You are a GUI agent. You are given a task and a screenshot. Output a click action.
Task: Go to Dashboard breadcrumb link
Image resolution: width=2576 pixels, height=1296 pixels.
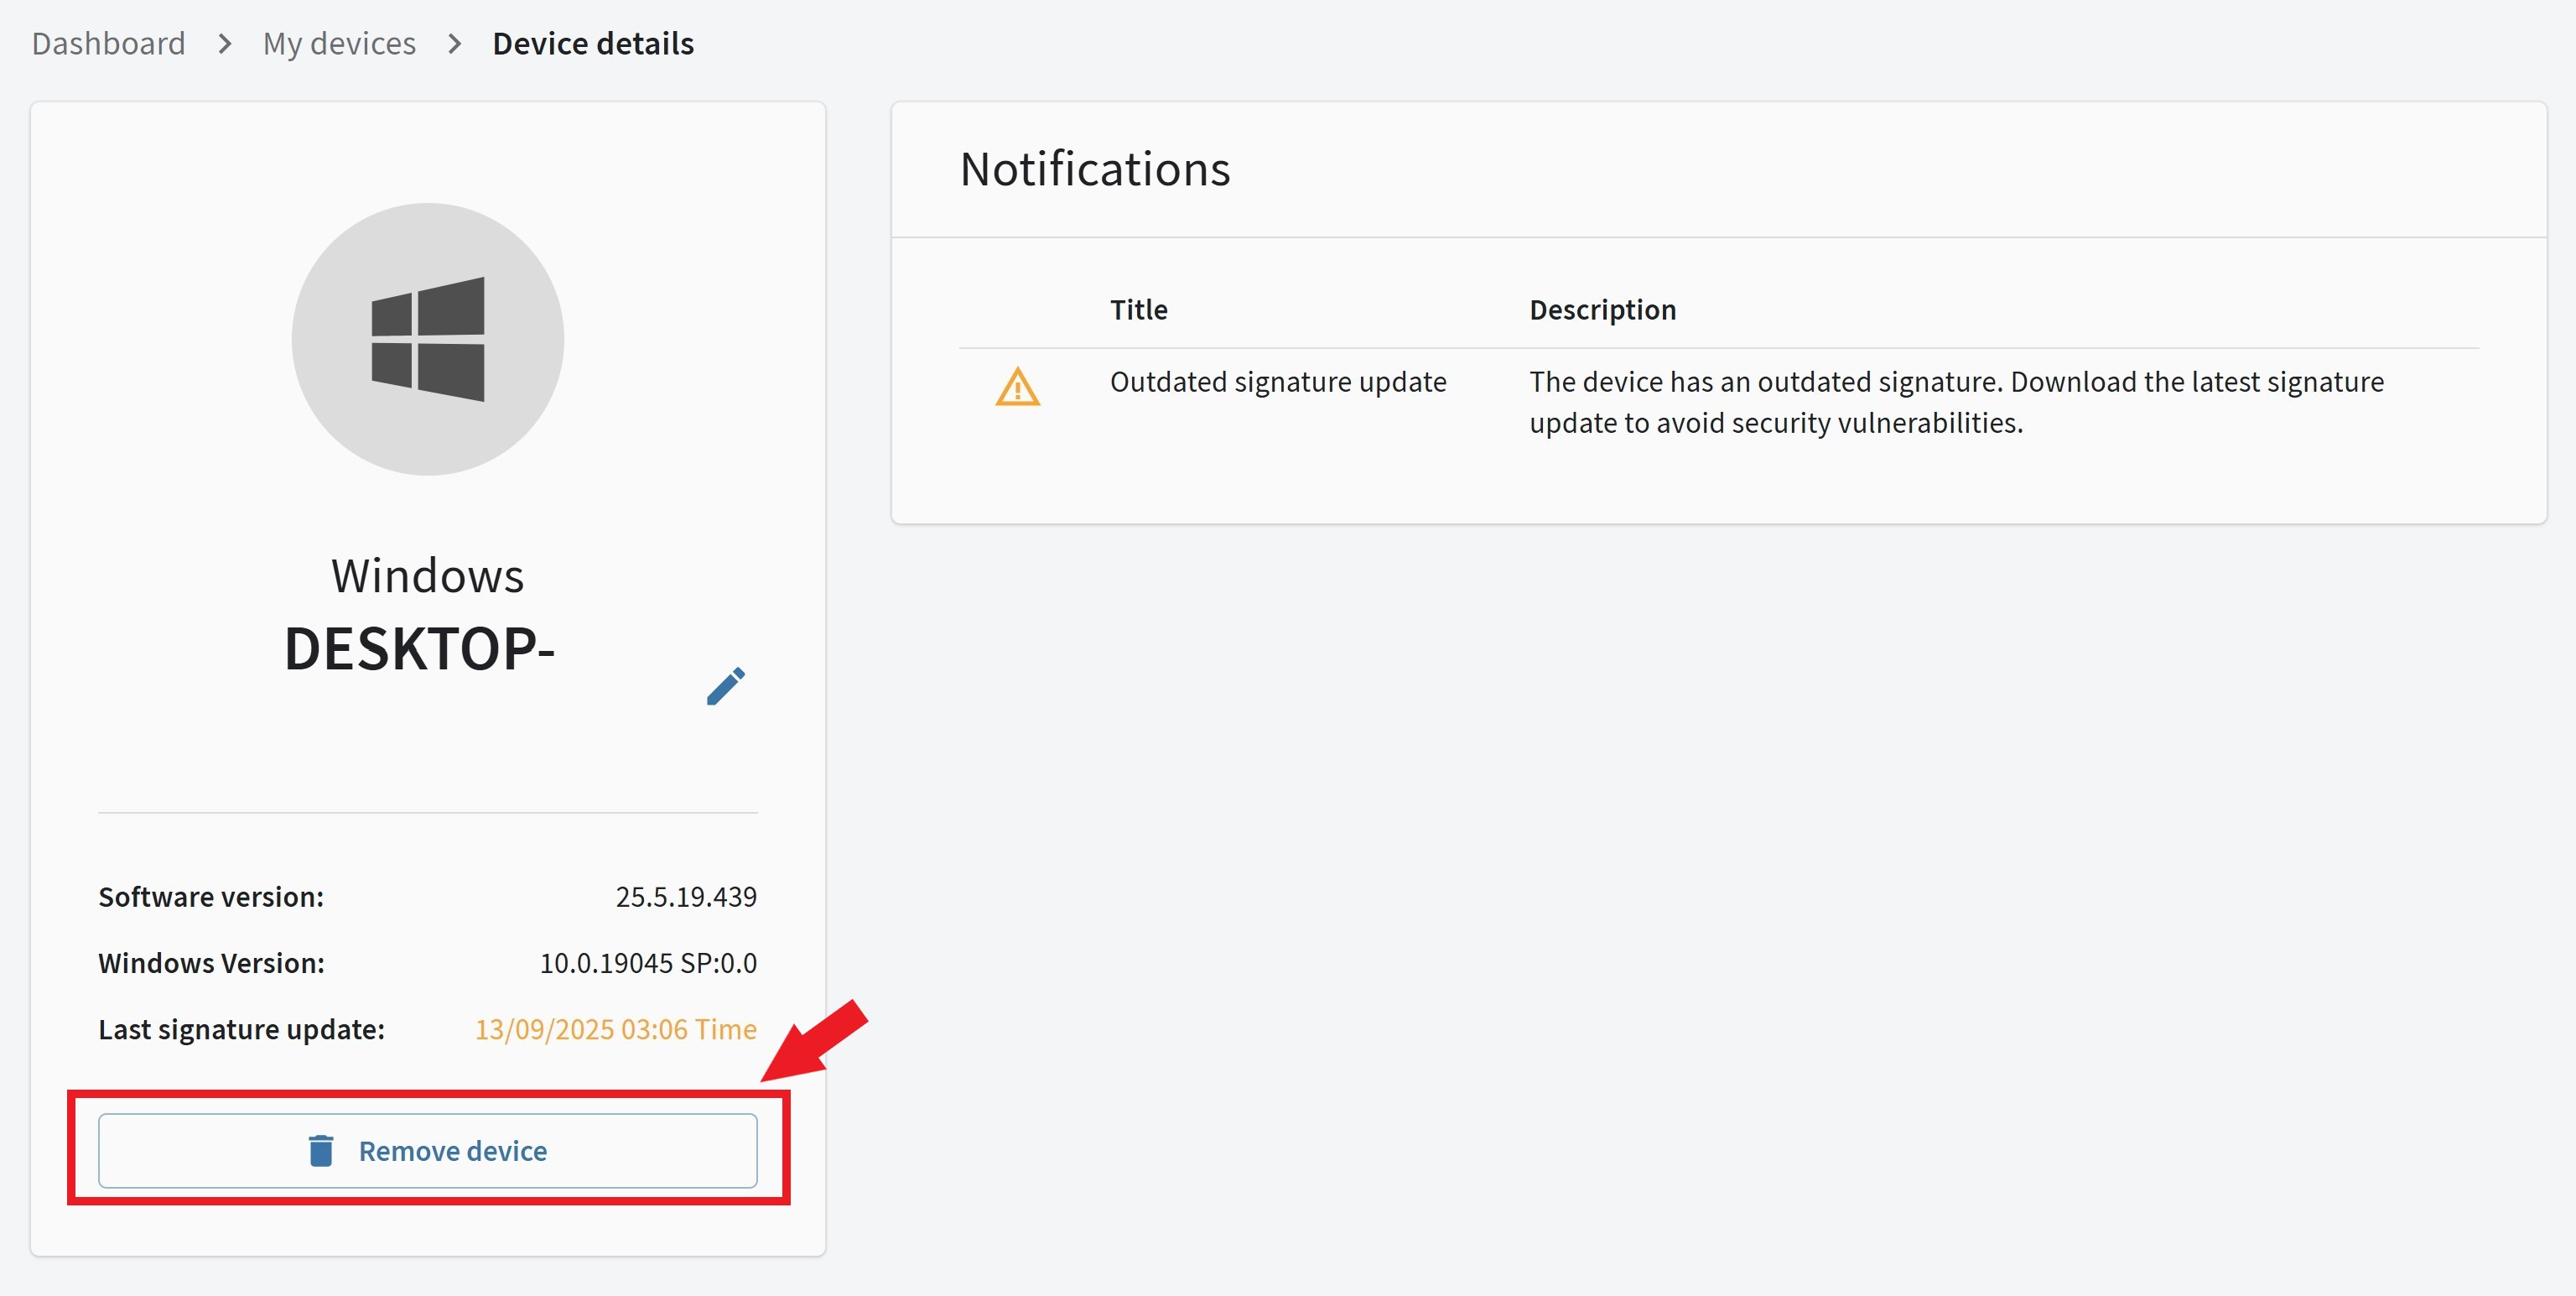(108, 44)
